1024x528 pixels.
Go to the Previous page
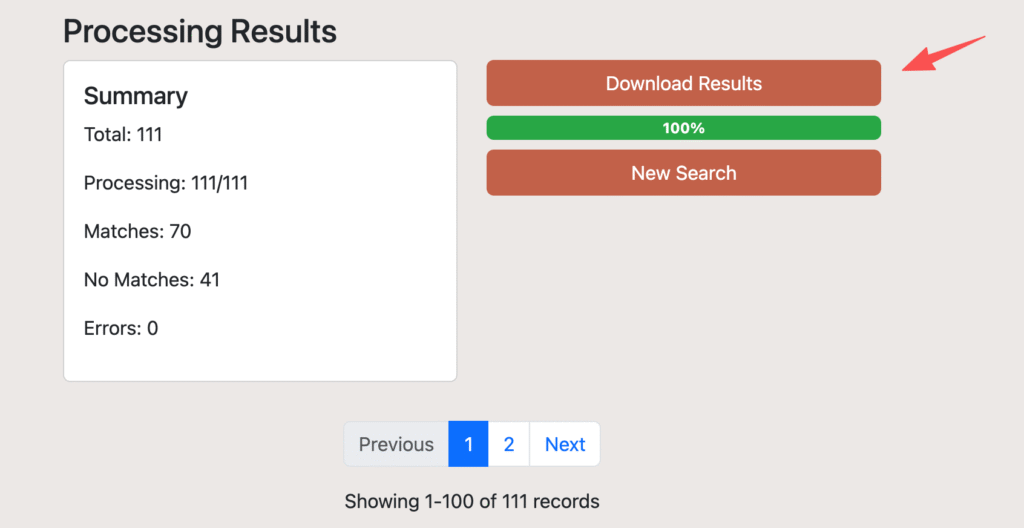pyautogui.click(x=396, y=444)
